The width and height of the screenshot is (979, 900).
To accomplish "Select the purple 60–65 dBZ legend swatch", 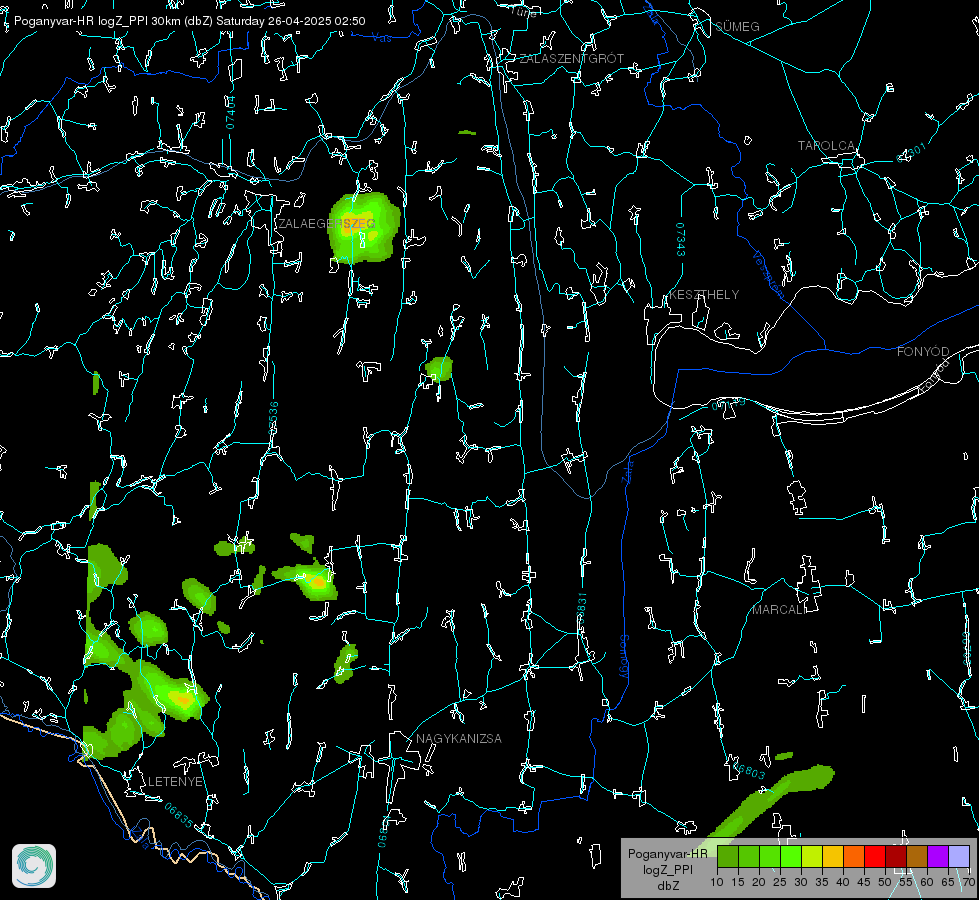I will pyautogui.click(x=937, y=856).
